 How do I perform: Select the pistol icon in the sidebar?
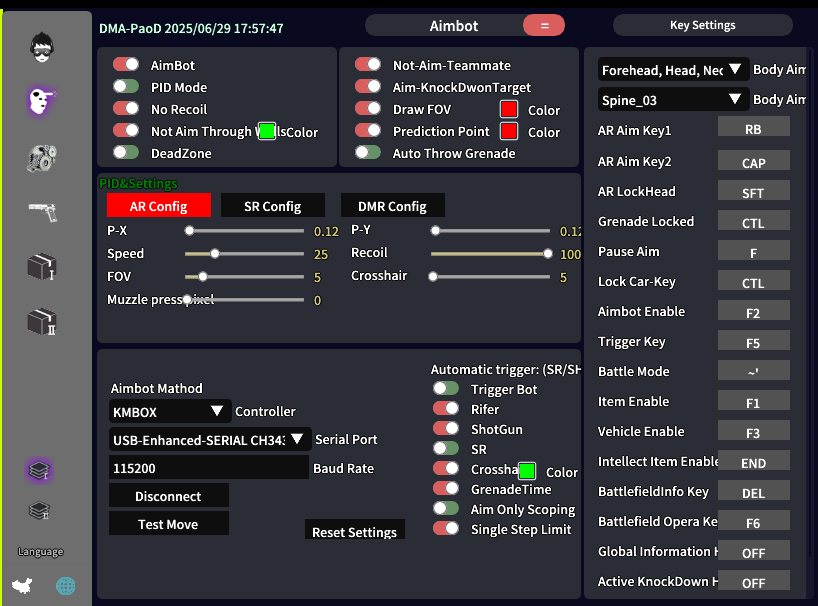[43, 212]
